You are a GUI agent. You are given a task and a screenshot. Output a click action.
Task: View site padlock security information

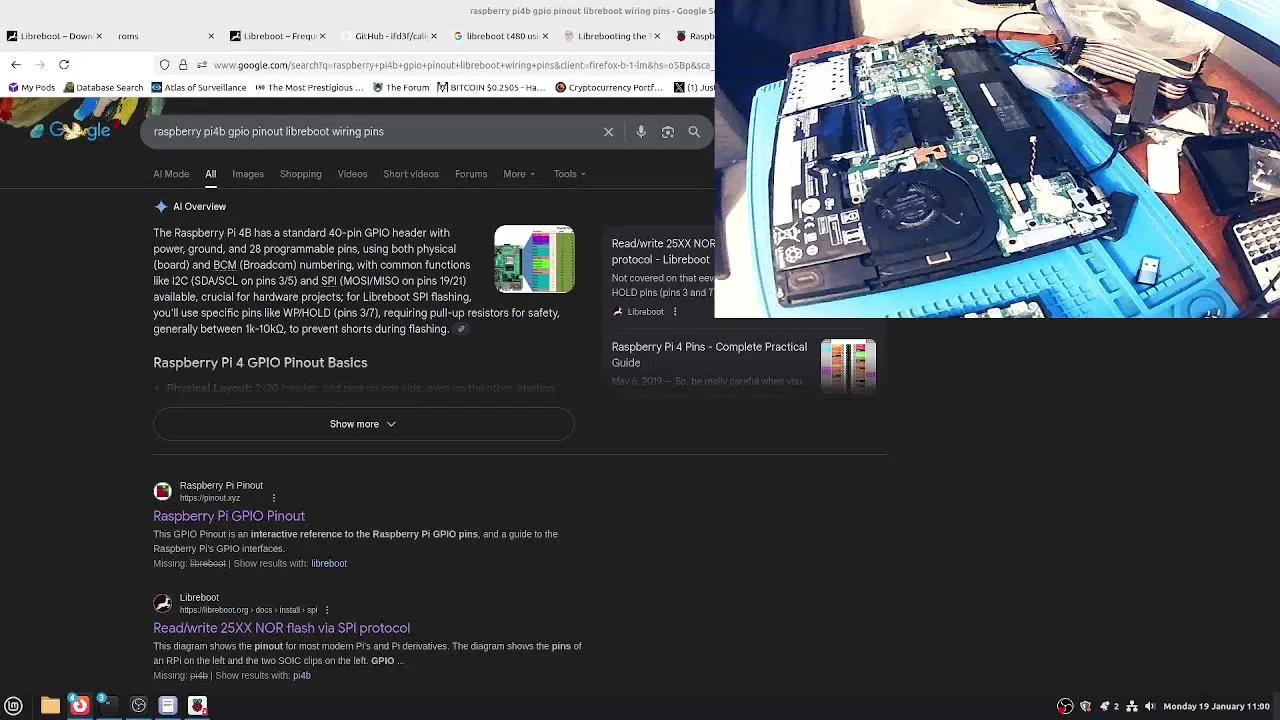tap(183, 65)
